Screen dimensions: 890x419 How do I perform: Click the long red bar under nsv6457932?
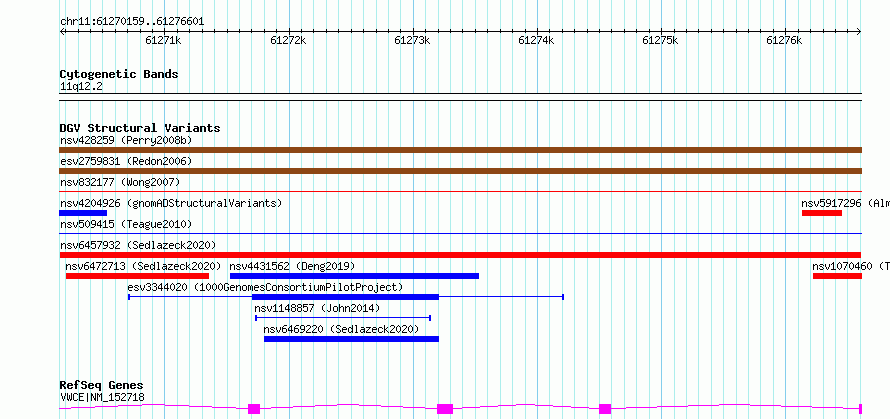pyautogui.click(x=460, y=255)
